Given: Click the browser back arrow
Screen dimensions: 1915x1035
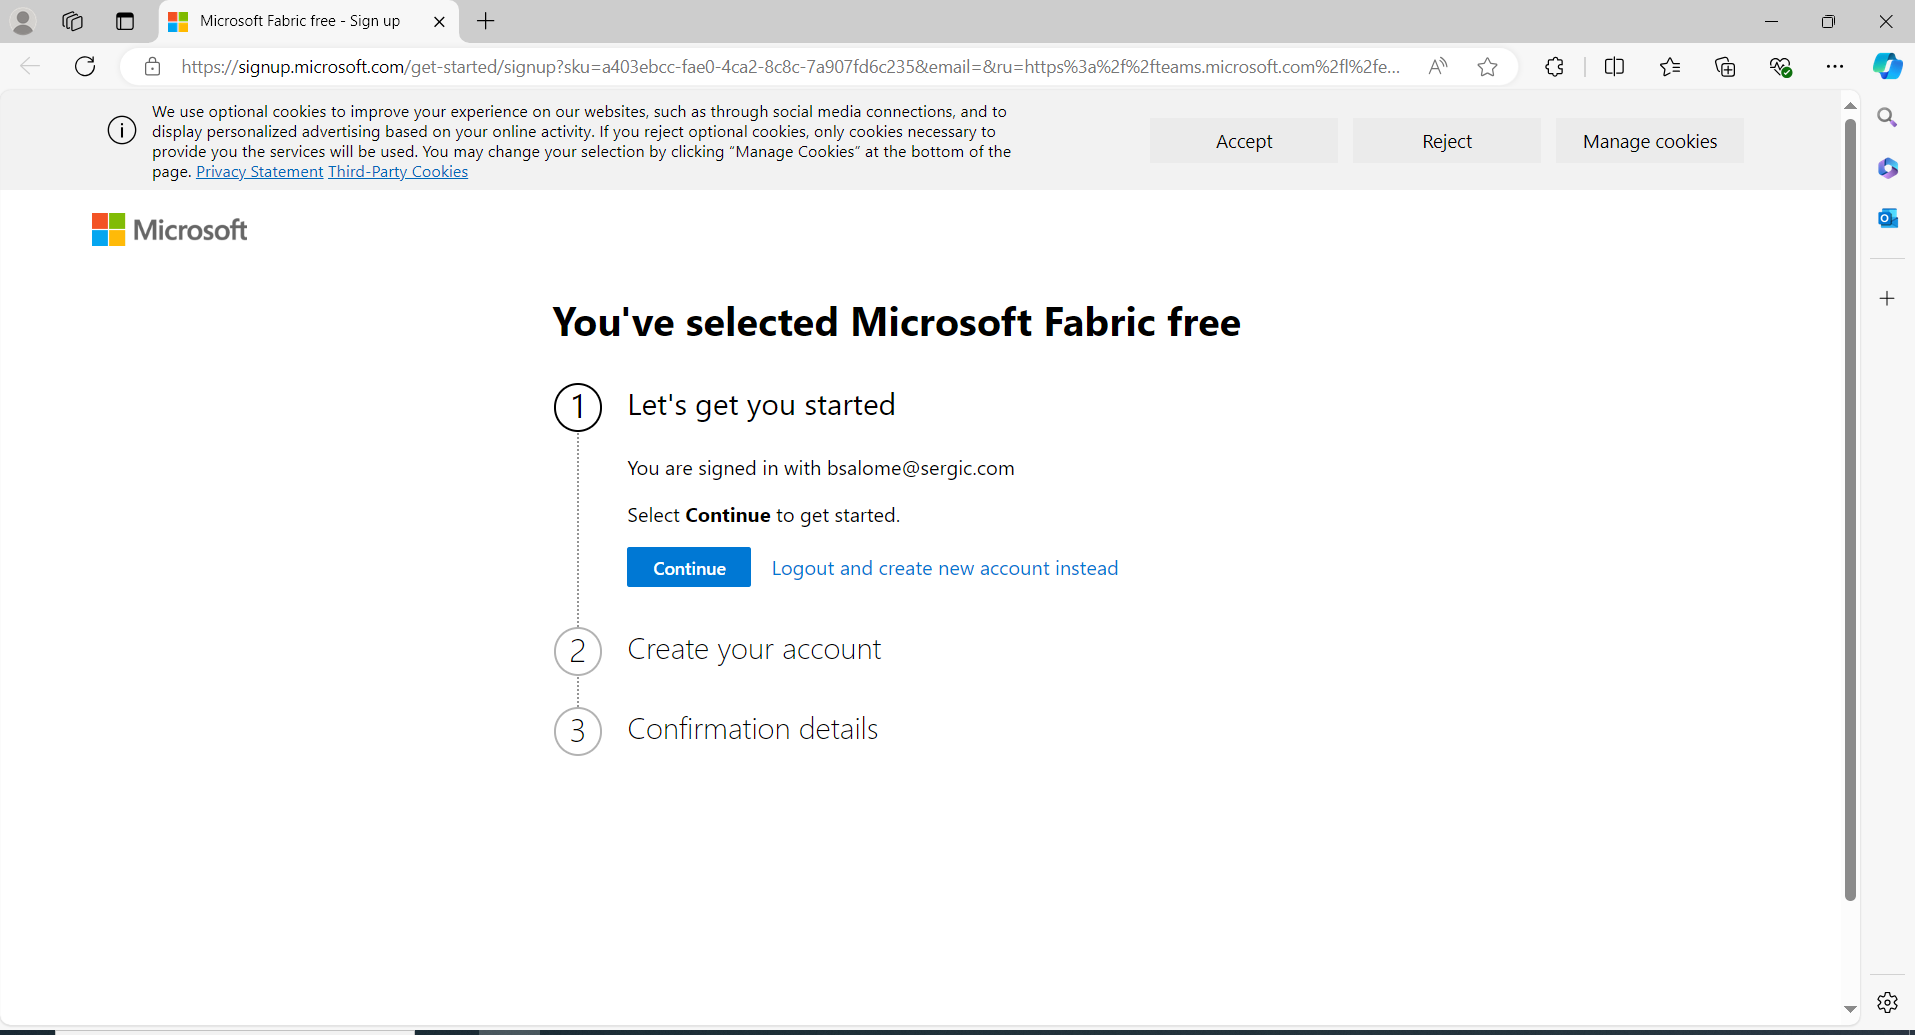Looking at the screenshot, I should pyautogui.click(x=30, y=66).
